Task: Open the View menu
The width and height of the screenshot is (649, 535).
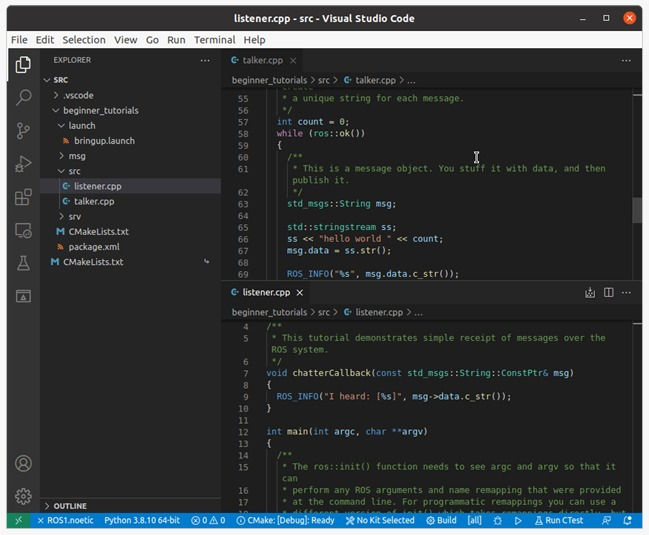Action: 125,40
